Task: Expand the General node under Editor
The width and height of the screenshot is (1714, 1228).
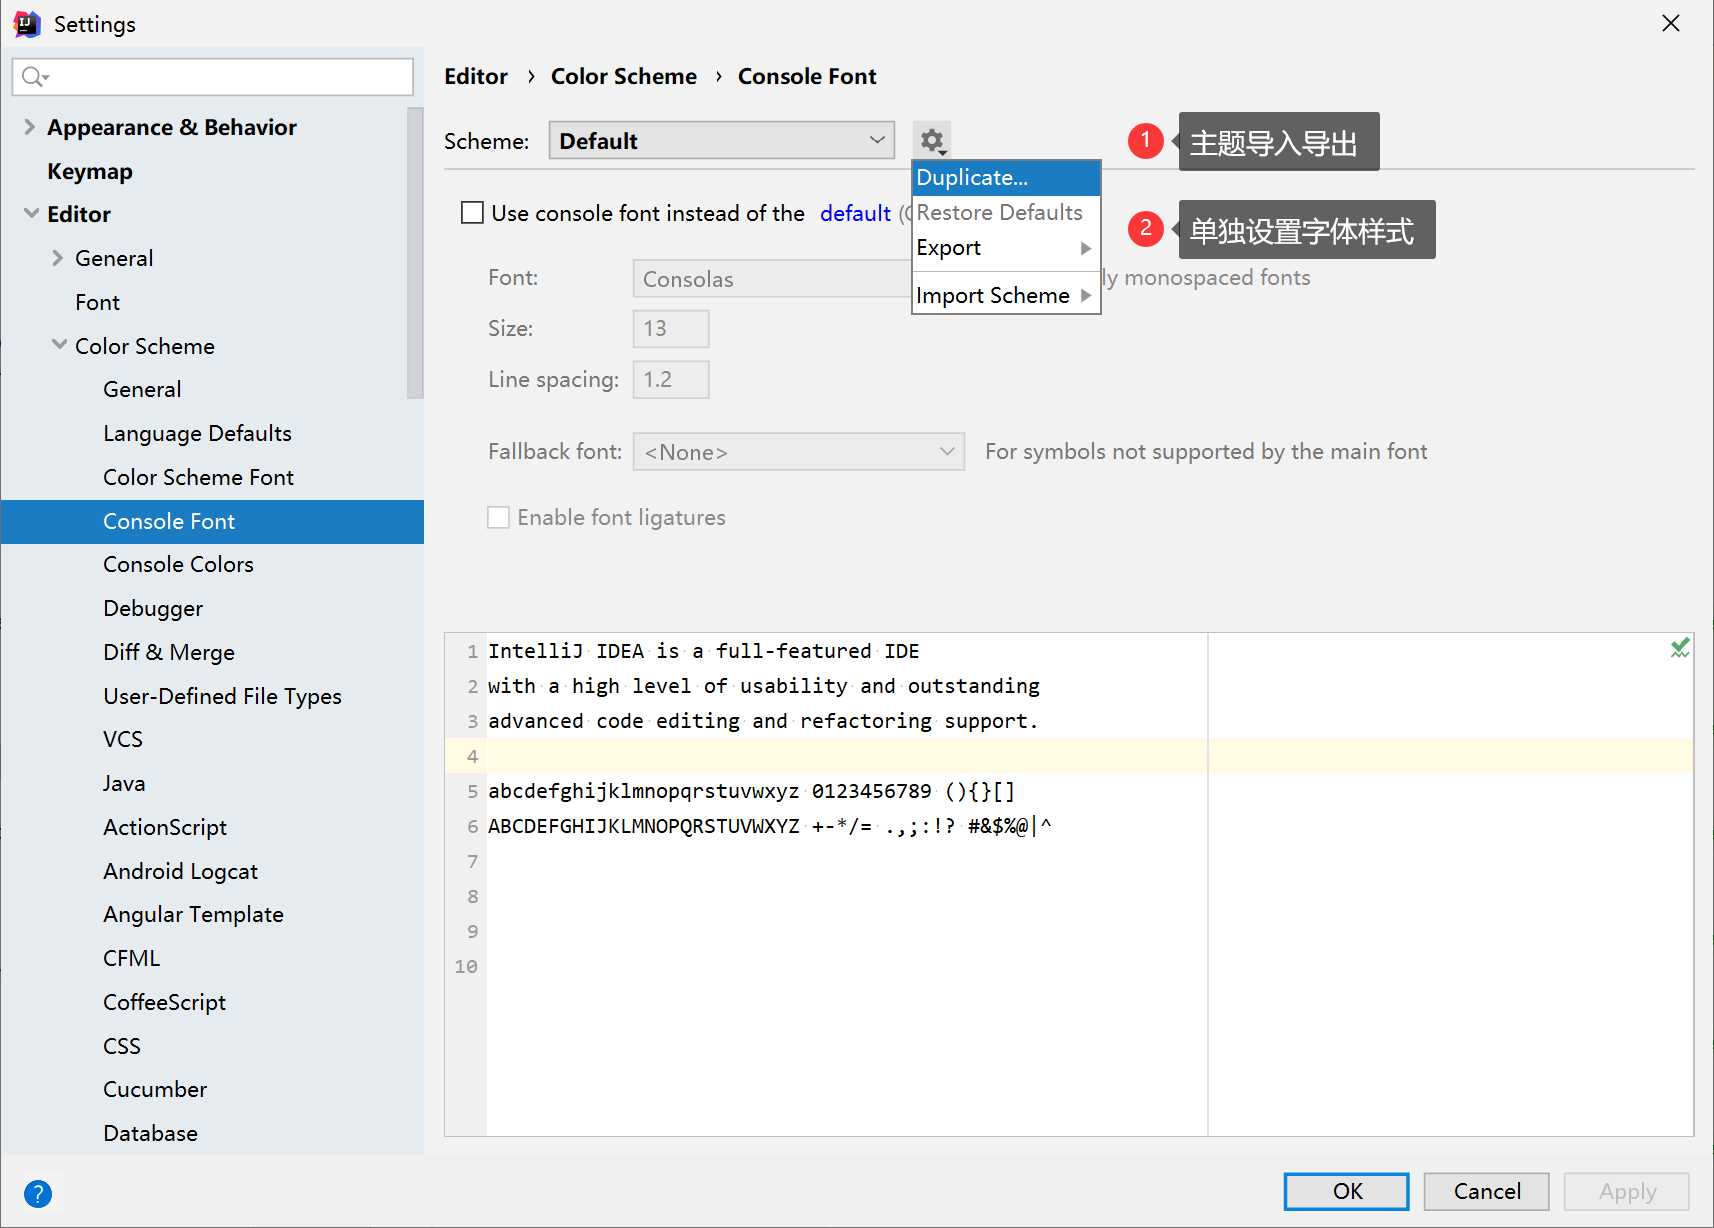Action: point(57,258)
